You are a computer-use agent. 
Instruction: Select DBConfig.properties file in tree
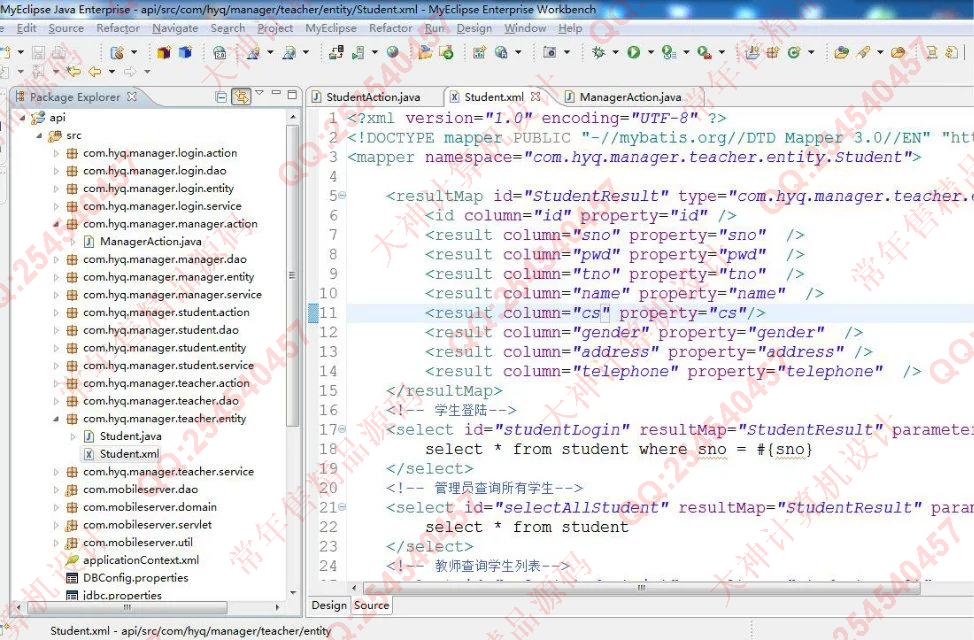click(135, 578)
